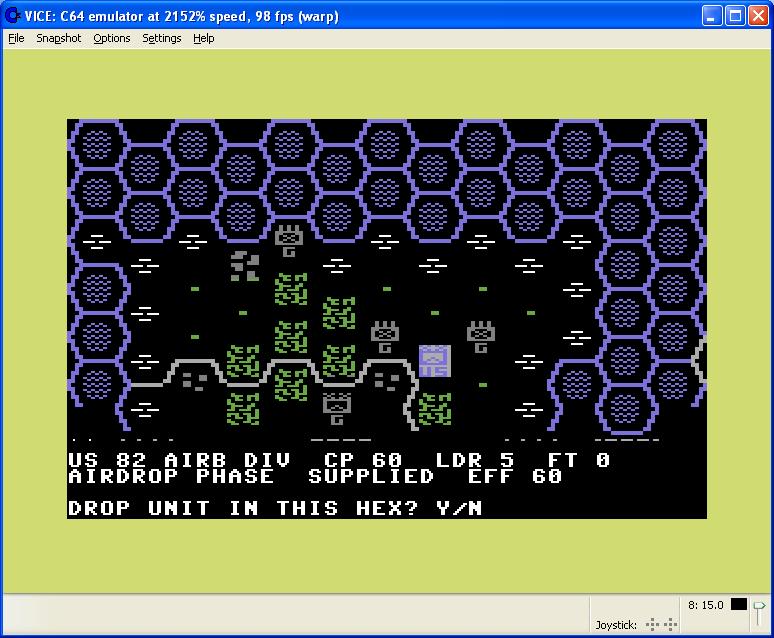Click the VICE application icon in title bar
This screenshot has height=638, width=774.
pyautogui.click(x=12, y=16)
